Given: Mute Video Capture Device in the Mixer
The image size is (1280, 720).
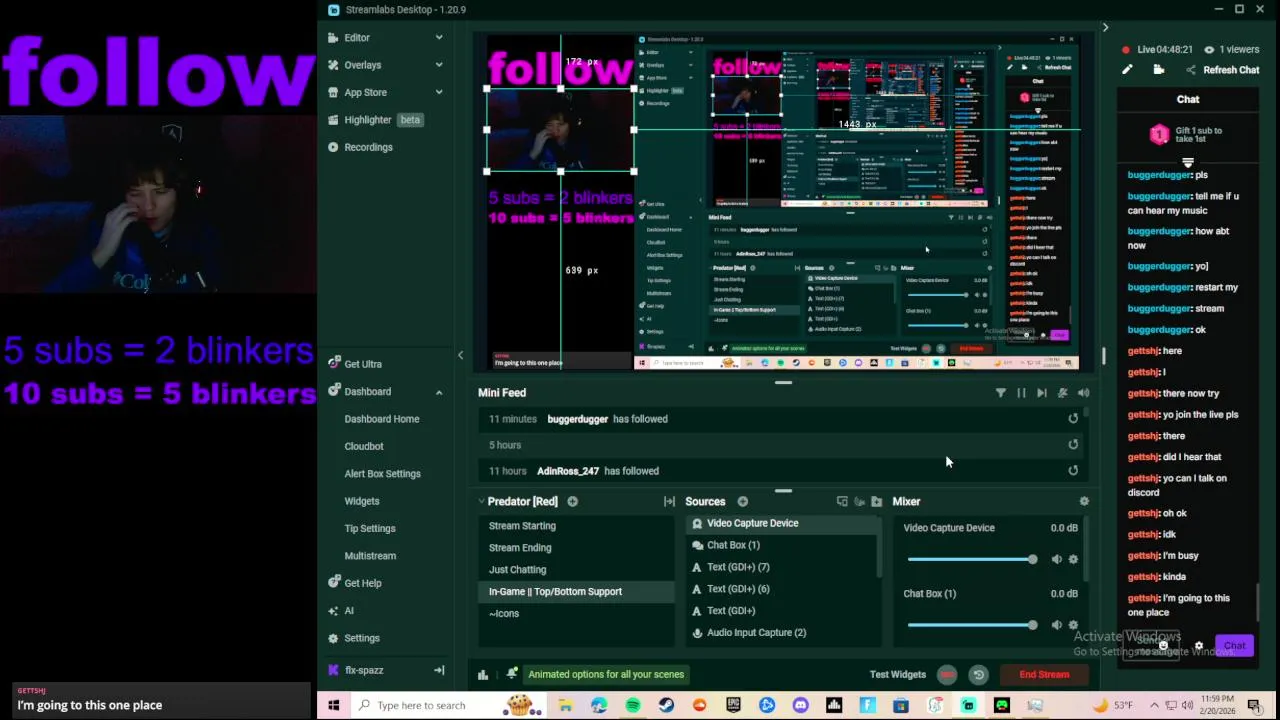Looking at the screenshot, I should (1056, 559).
